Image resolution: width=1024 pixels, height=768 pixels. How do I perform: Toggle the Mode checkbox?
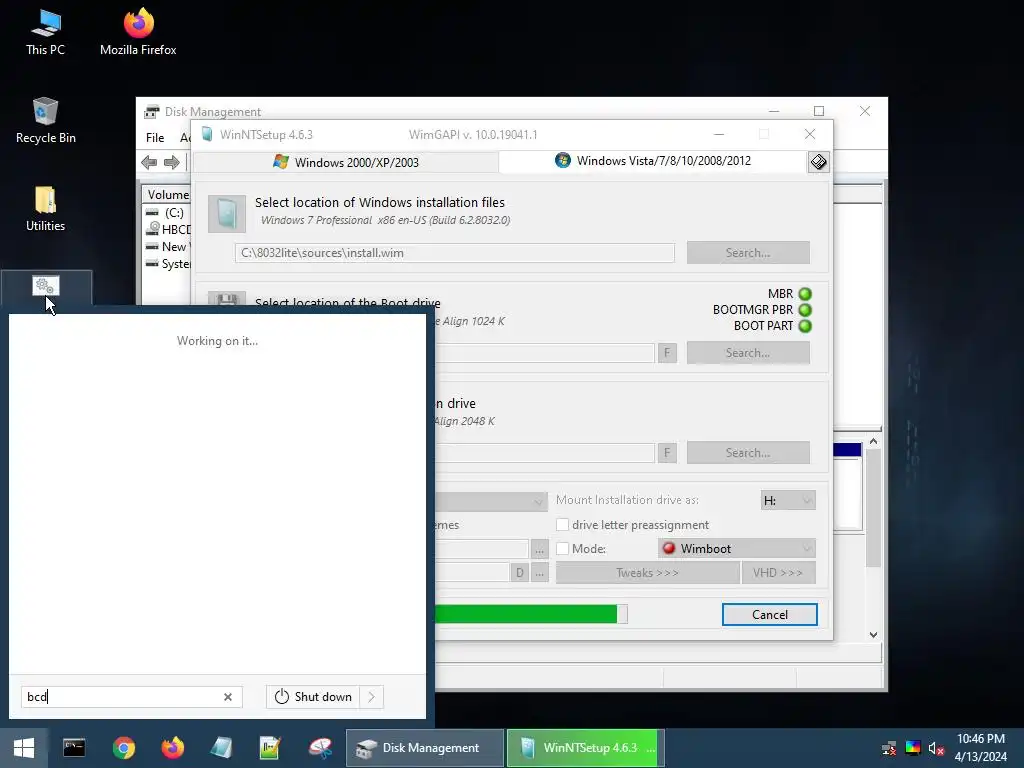click(562, 549)
